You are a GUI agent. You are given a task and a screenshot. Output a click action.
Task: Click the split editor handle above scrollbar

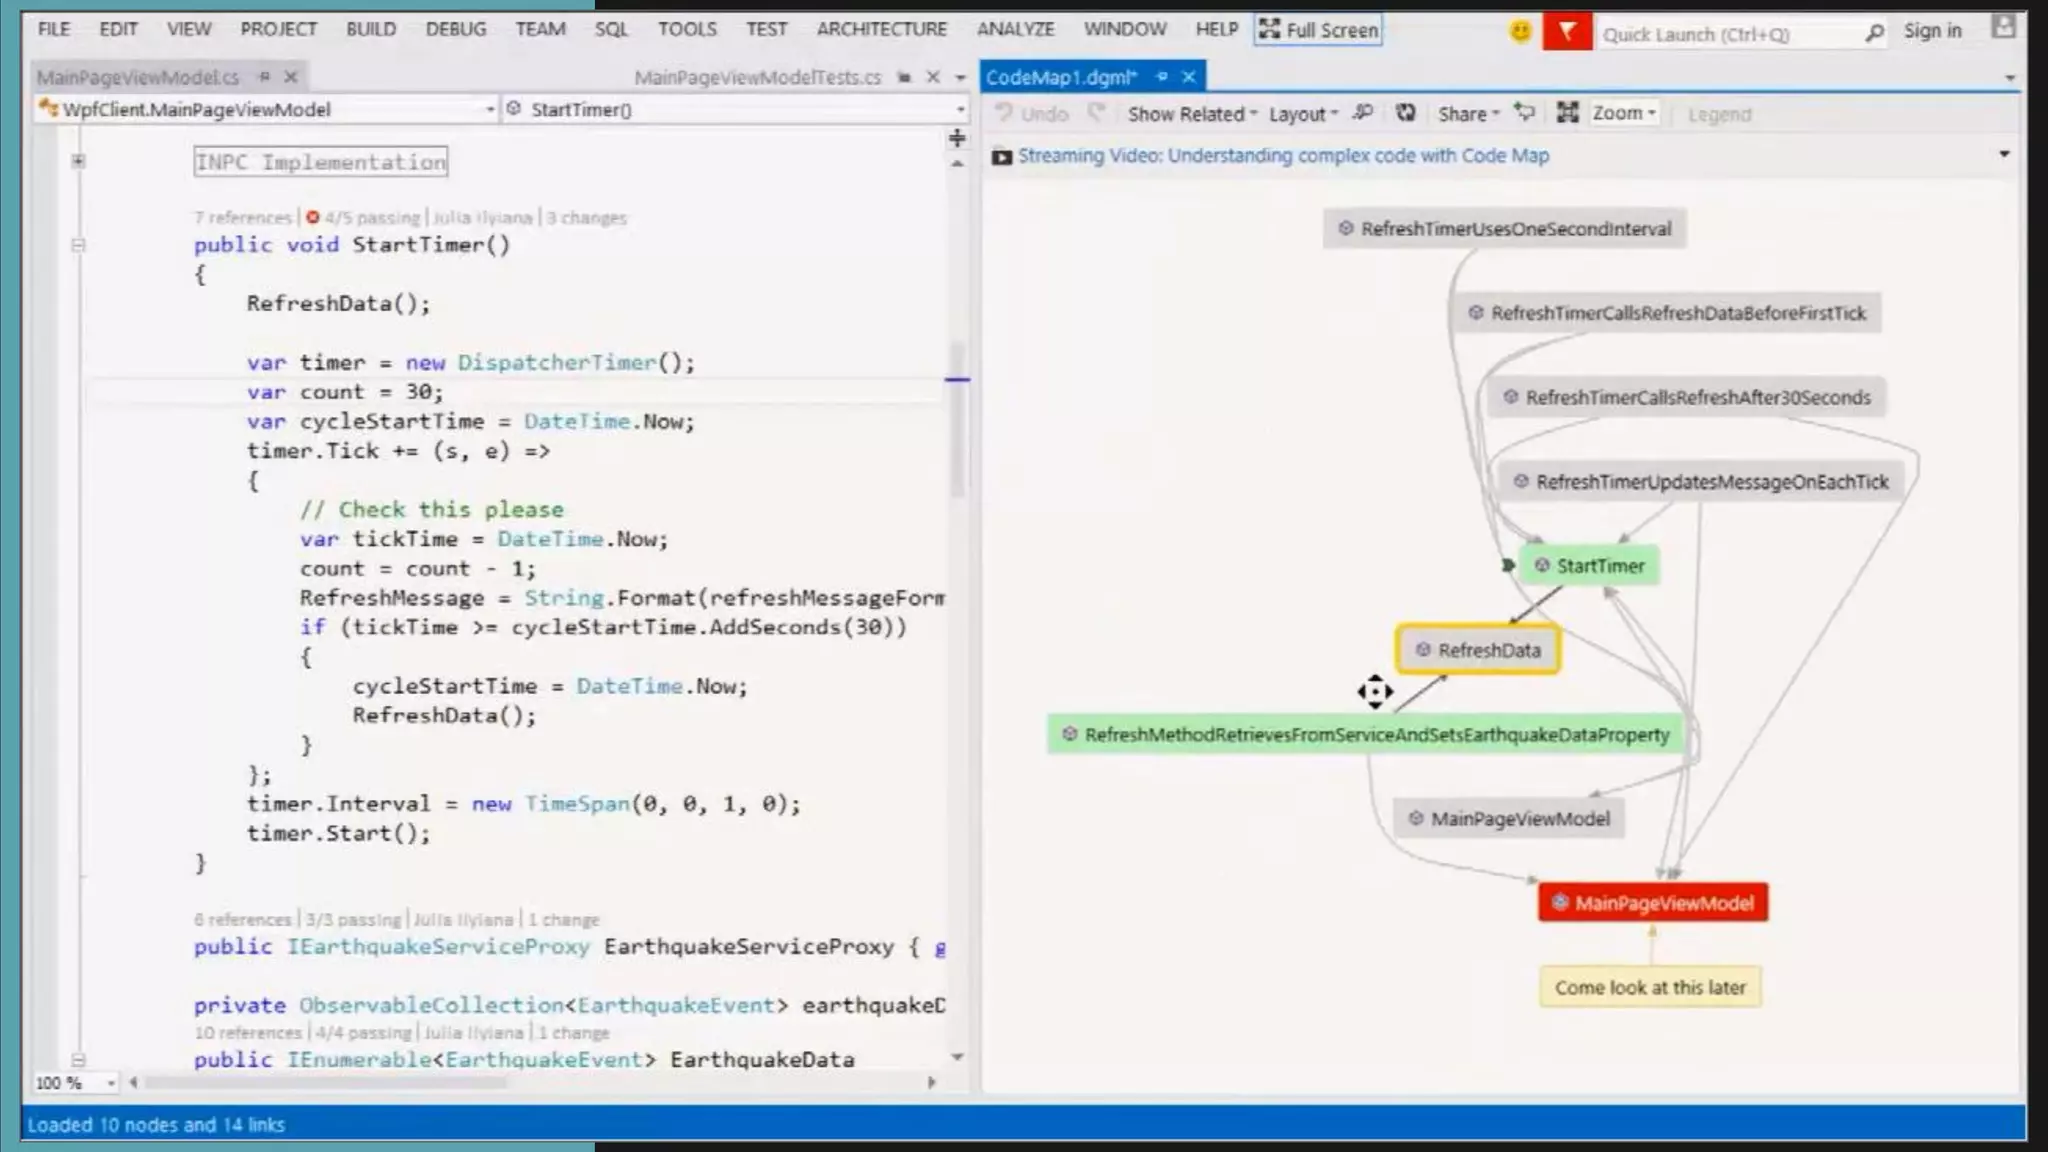957,138
